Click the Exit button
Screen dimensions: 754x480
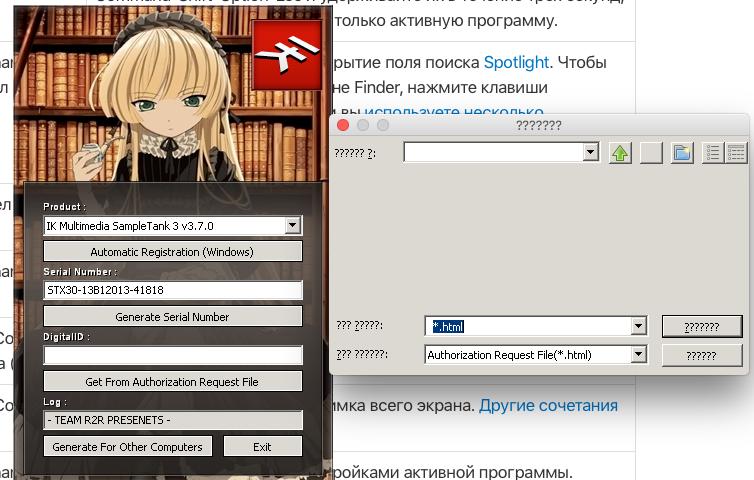pyautogui.click(x=262, y=446)
